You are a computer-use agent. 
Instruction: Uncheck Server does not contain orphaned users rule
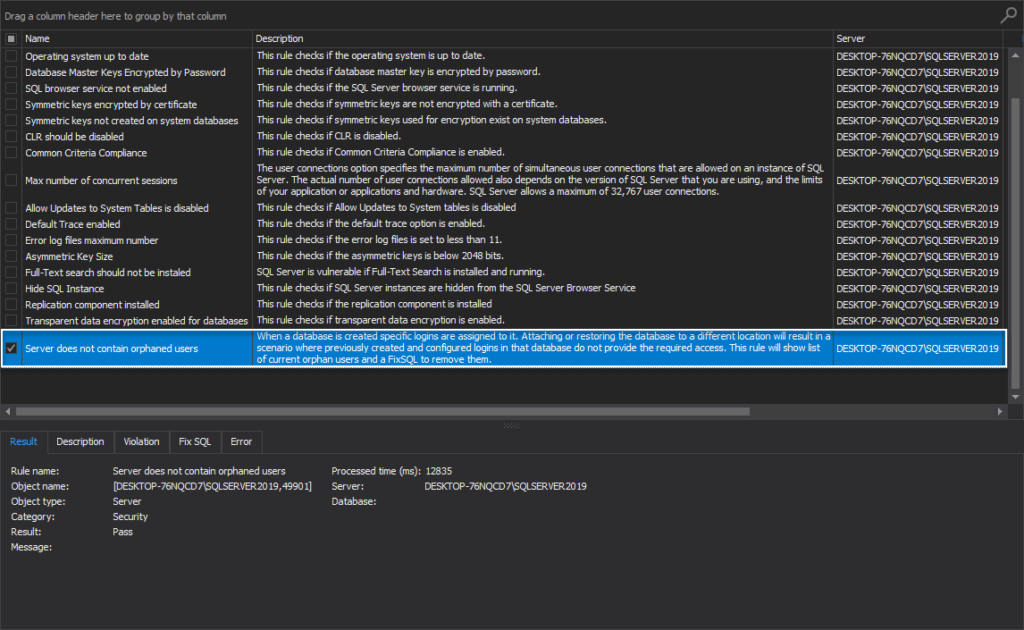click(x=9, y=348)
